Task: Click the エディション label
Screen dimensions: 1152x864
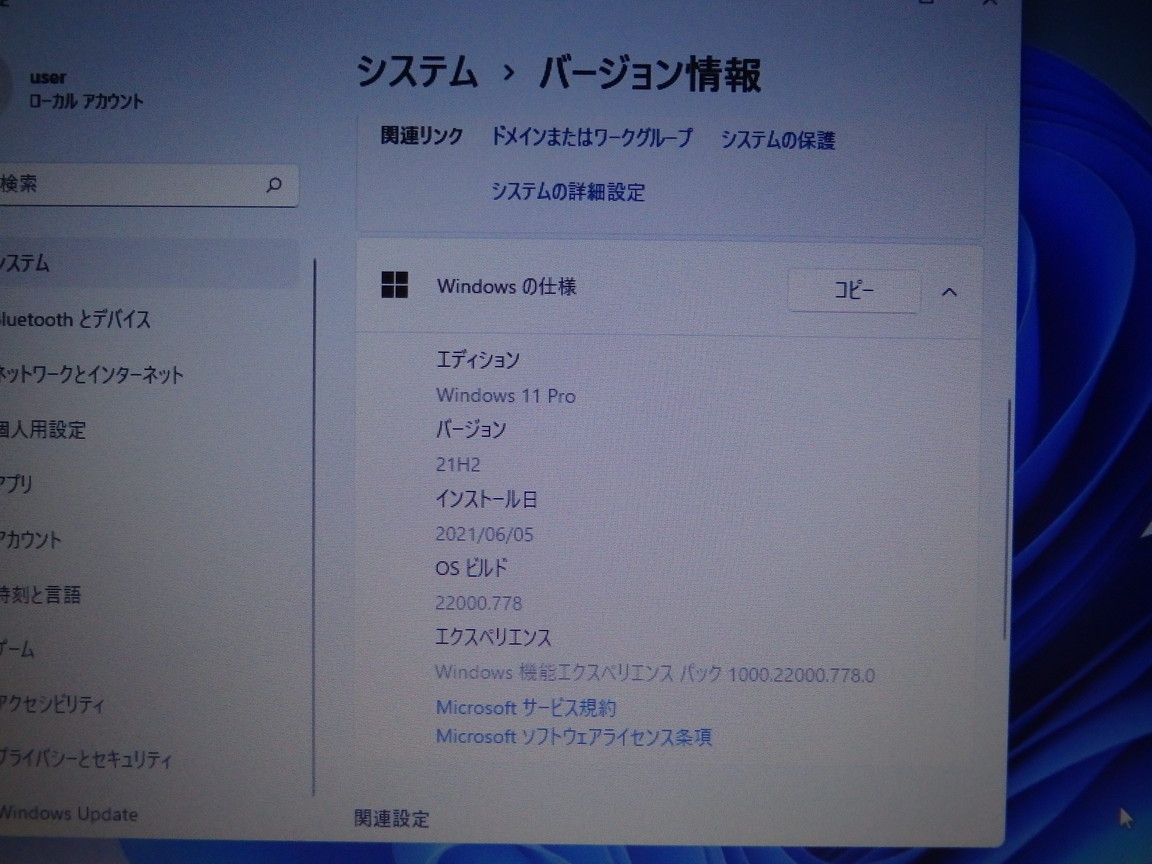Action: (x=478, y=359)
